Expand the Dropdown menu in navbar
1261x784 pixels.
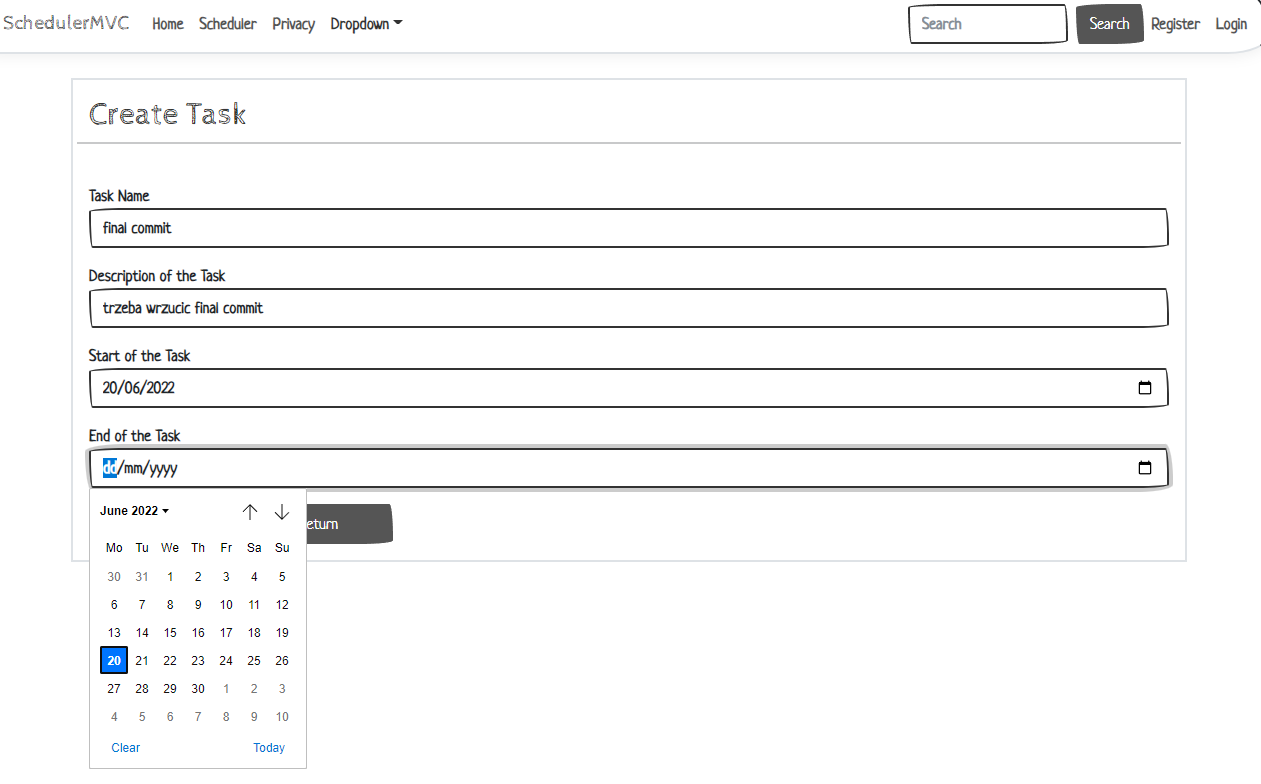pos(366,24)
